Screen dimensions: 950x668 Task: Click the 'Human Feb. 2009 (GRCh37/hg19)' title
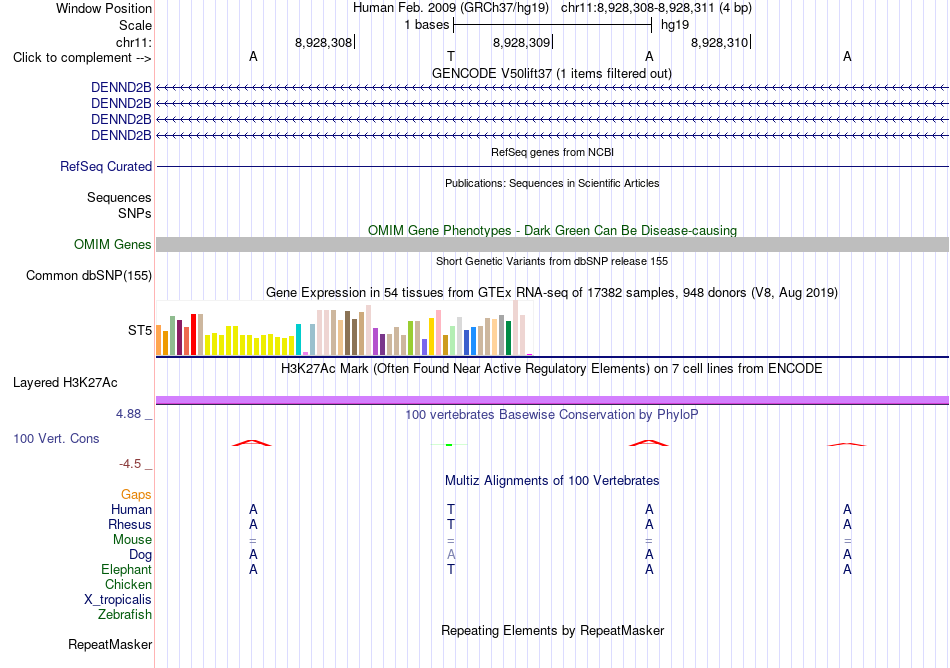[451, 8]
